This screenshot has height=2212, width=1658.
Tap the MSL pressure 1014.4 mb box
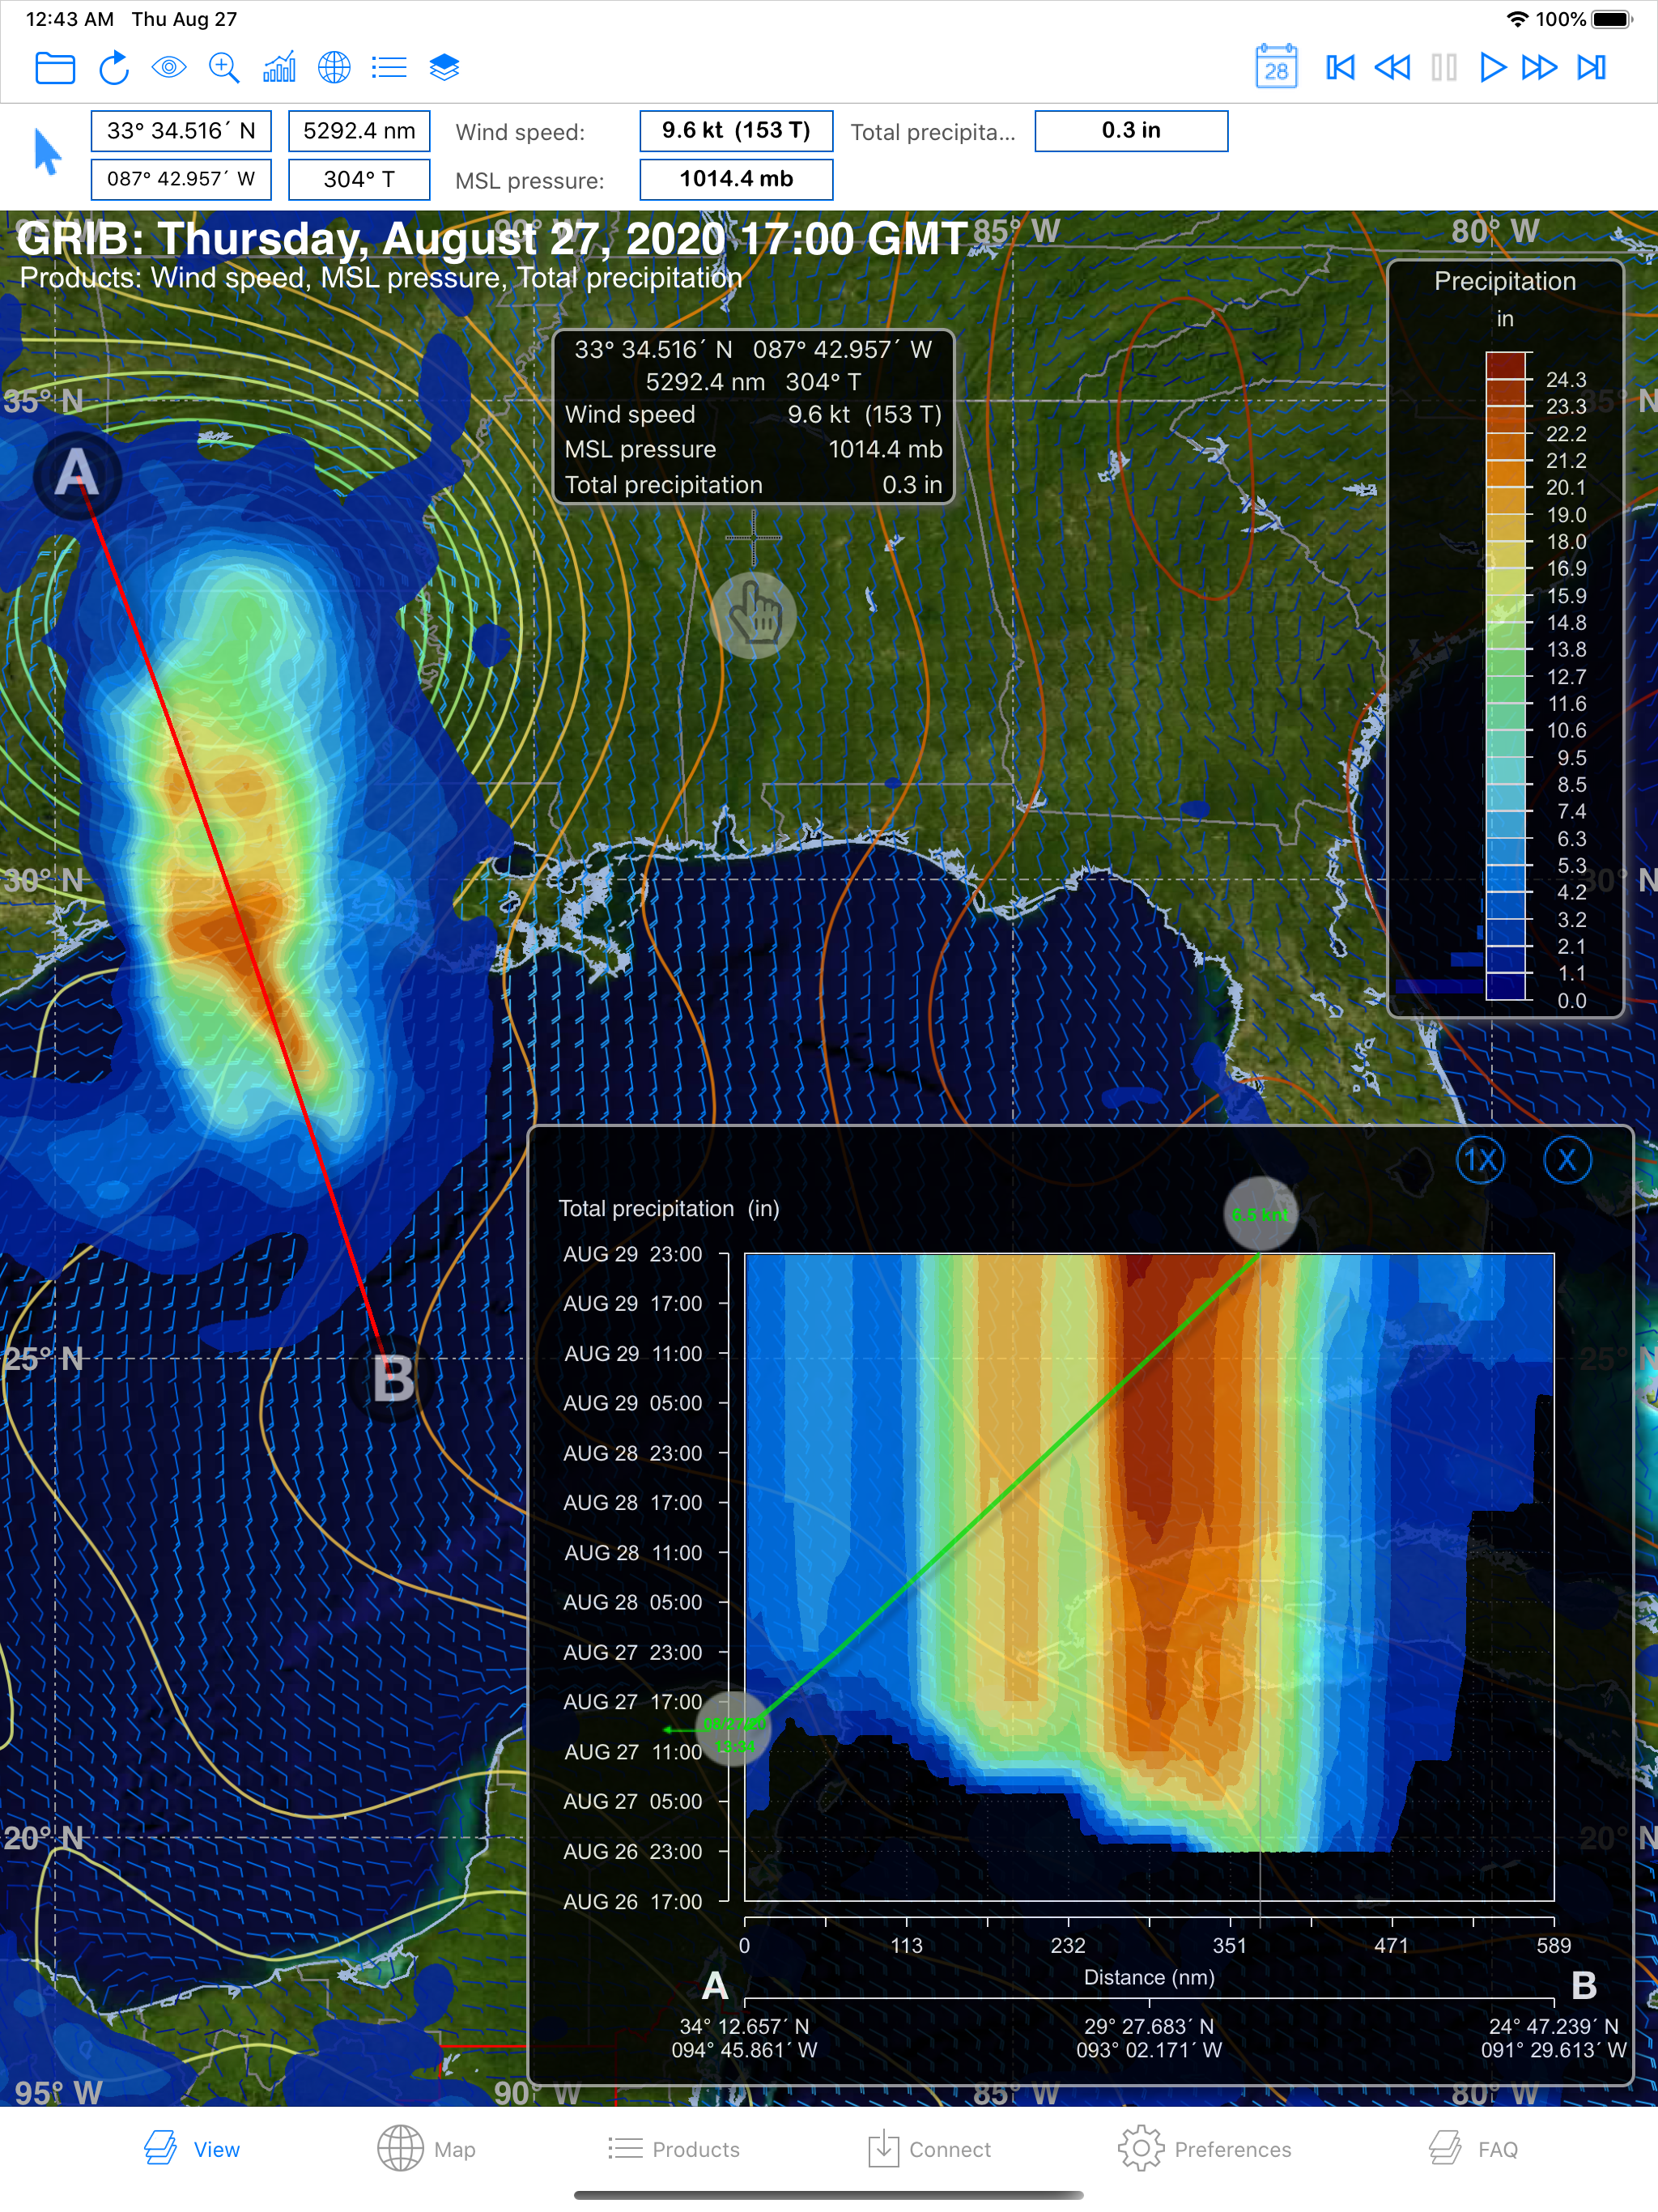736,180
